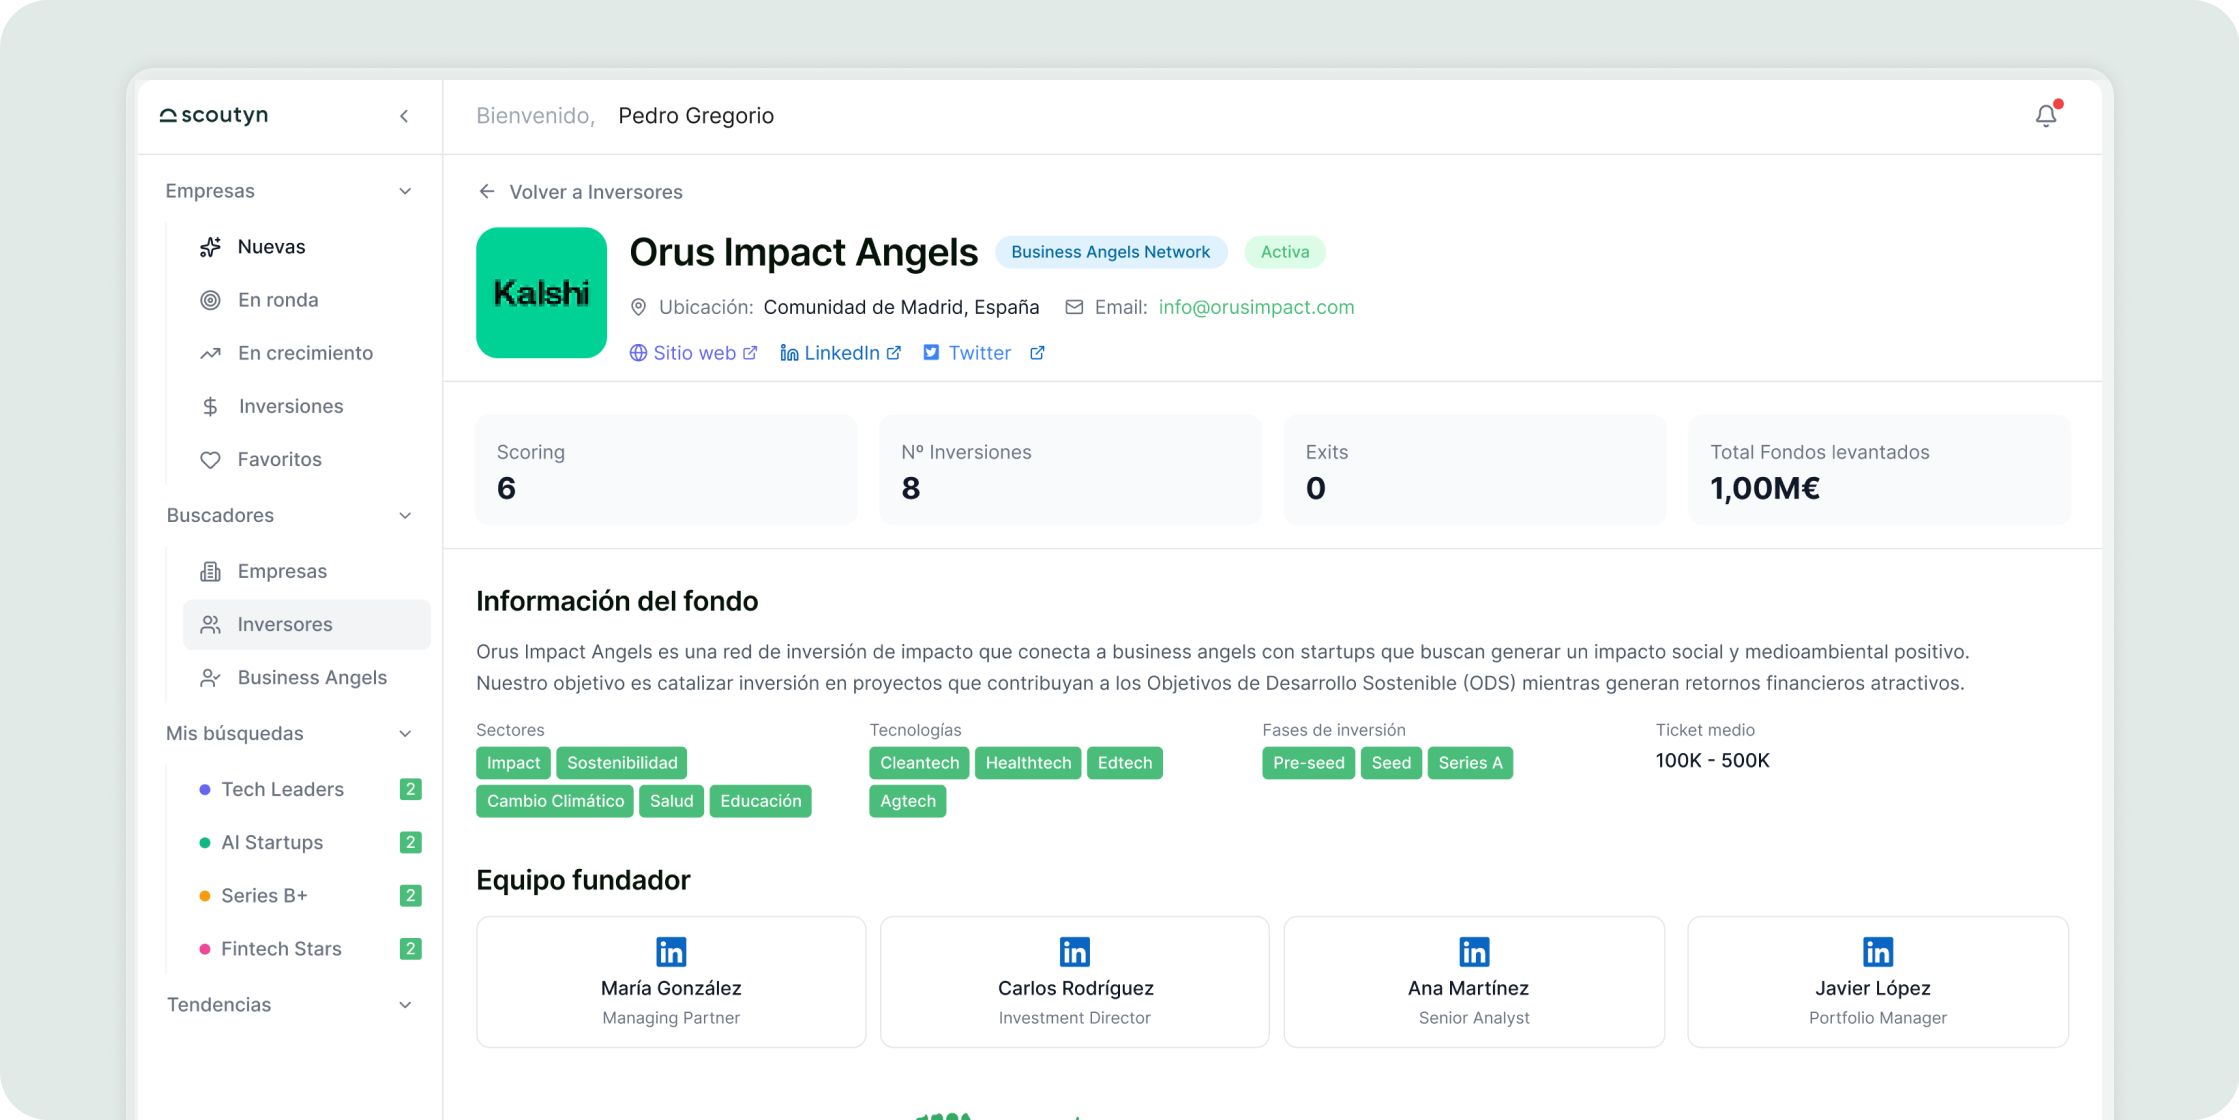Open En crecimiento in the sidebar
Viewport: 2239px width, 1120px height.
click(306, 353)
